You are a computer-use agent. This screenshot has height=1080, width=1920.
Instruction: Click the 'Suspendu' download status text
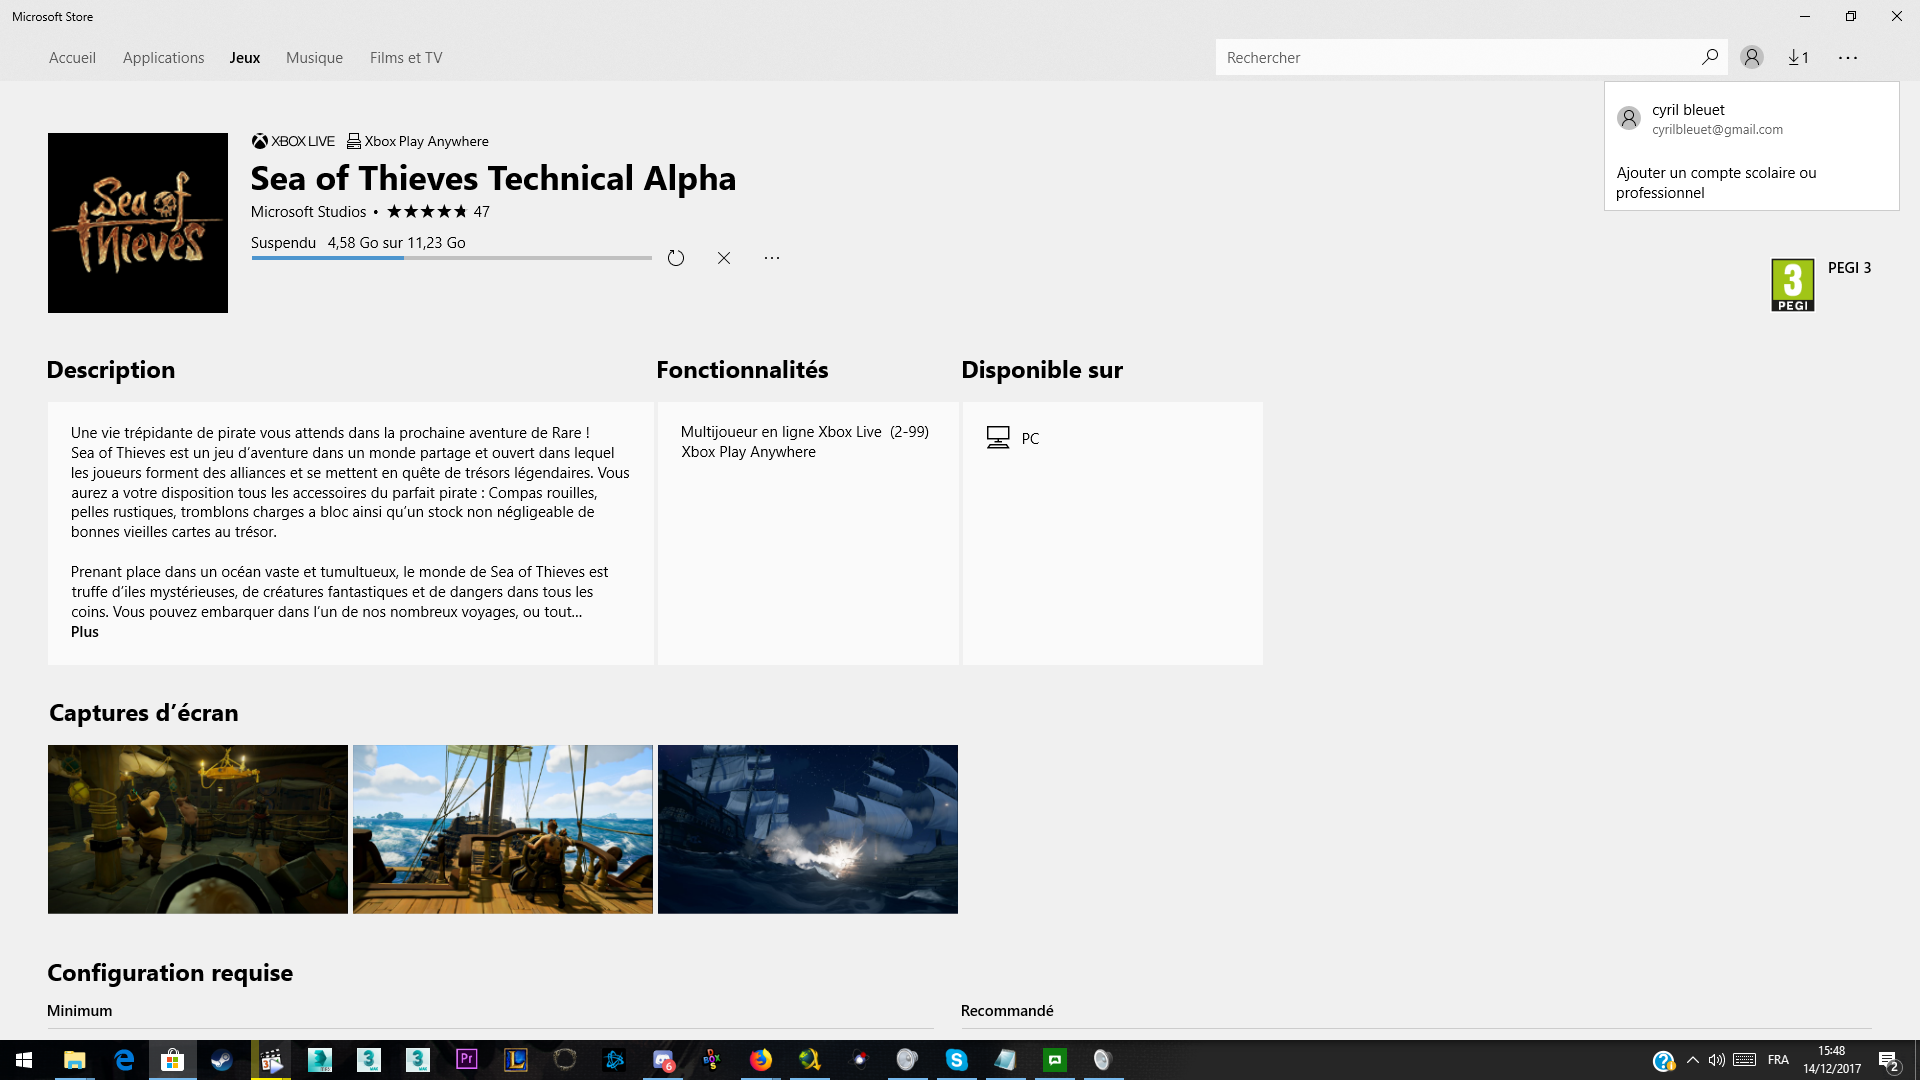[x=283, y=242]
